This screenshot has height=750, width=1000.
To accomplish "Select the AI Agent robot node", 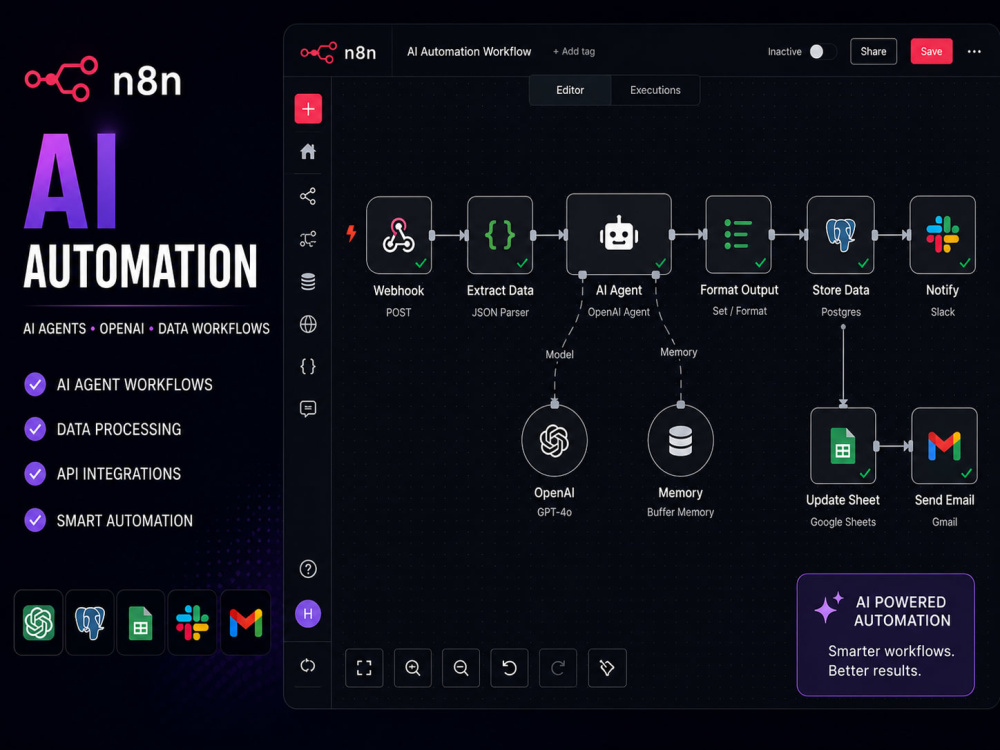I will 619,235.
